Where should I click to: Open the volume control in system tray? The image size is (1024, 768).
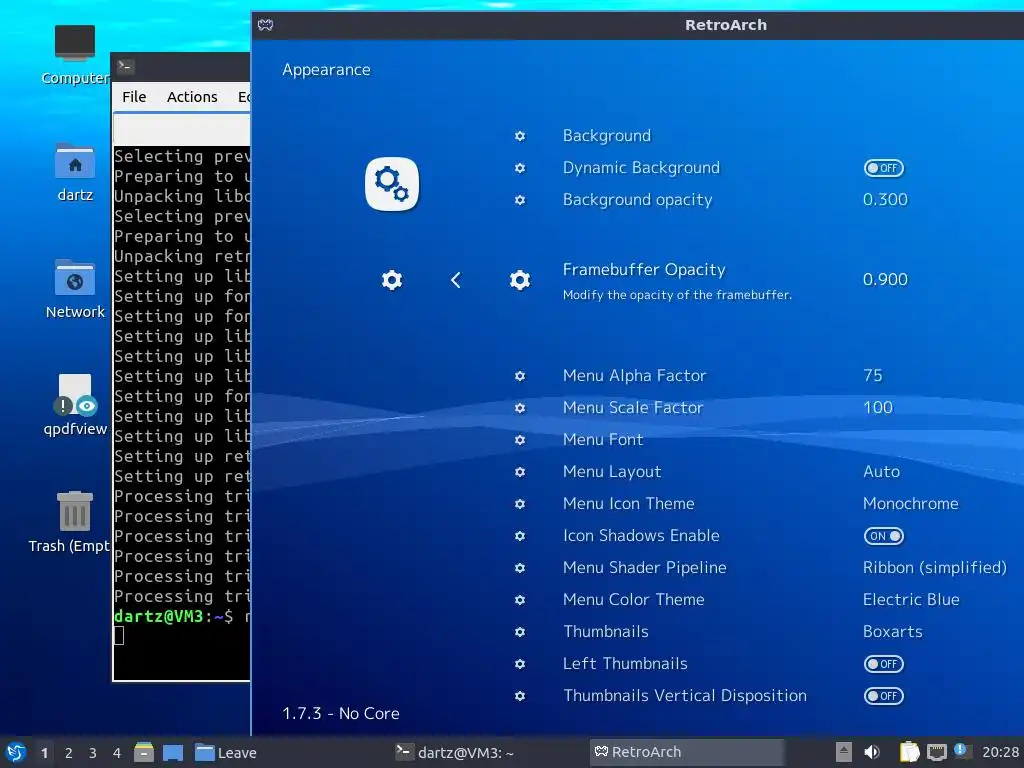(x=872, y=752)
